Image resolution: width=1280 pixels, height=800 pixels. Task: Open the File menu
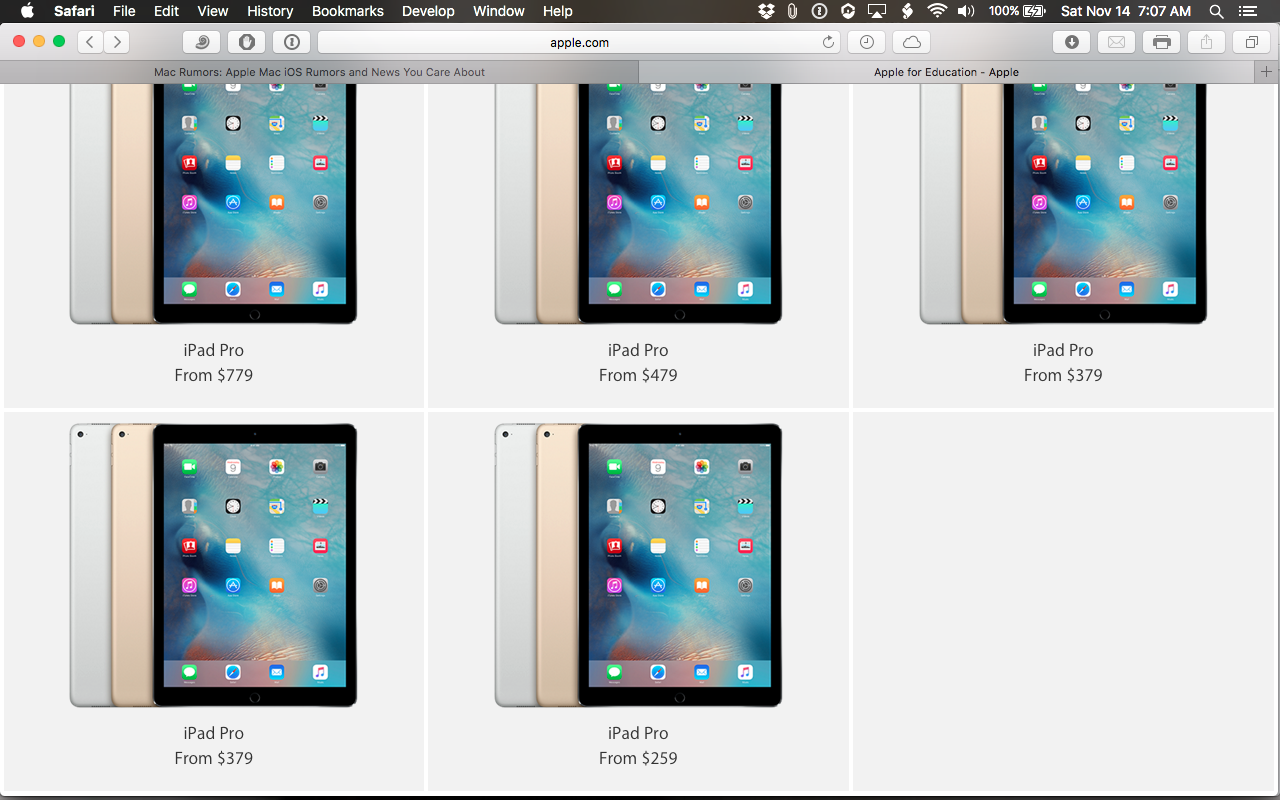point(124,11)
